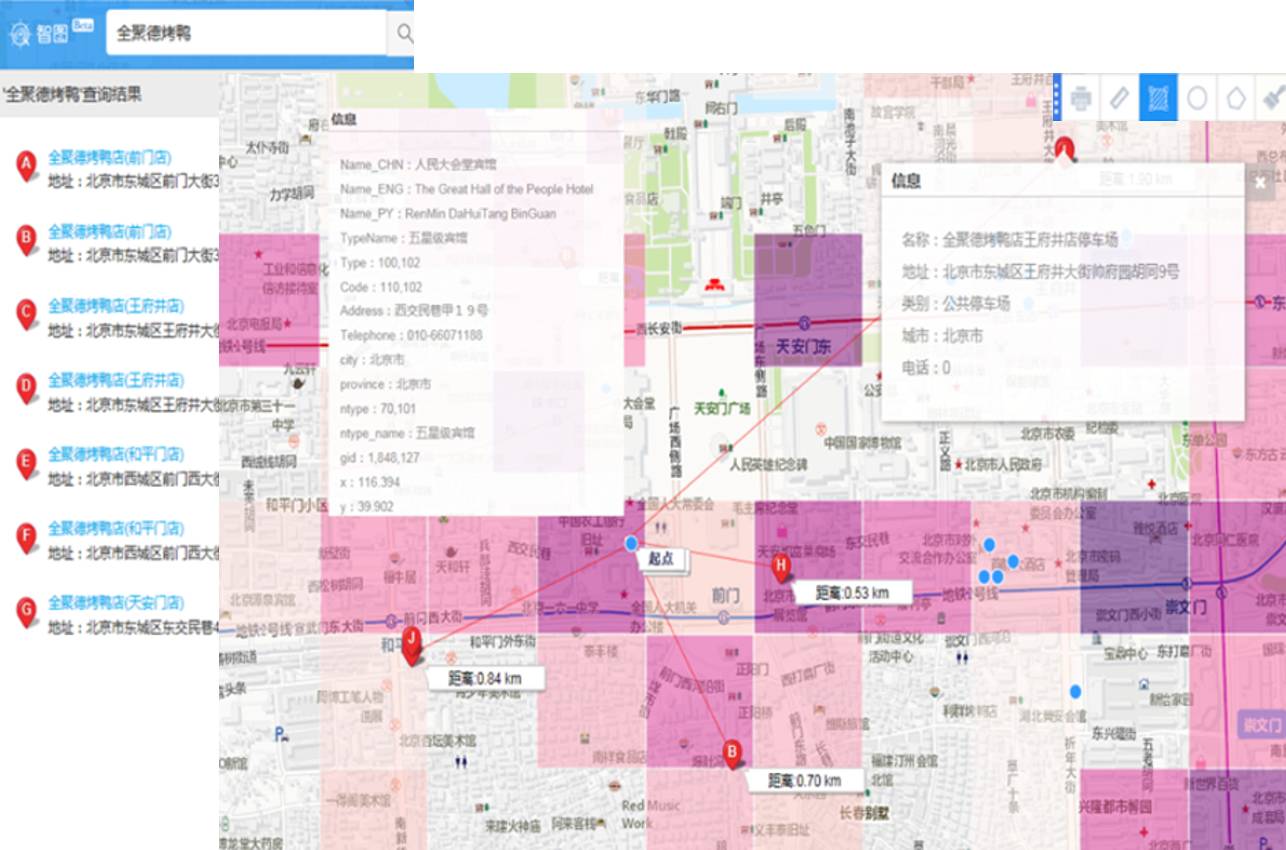Click the 天安门东 subway station label
The image size is (1286, 850).
pos(804,347)
